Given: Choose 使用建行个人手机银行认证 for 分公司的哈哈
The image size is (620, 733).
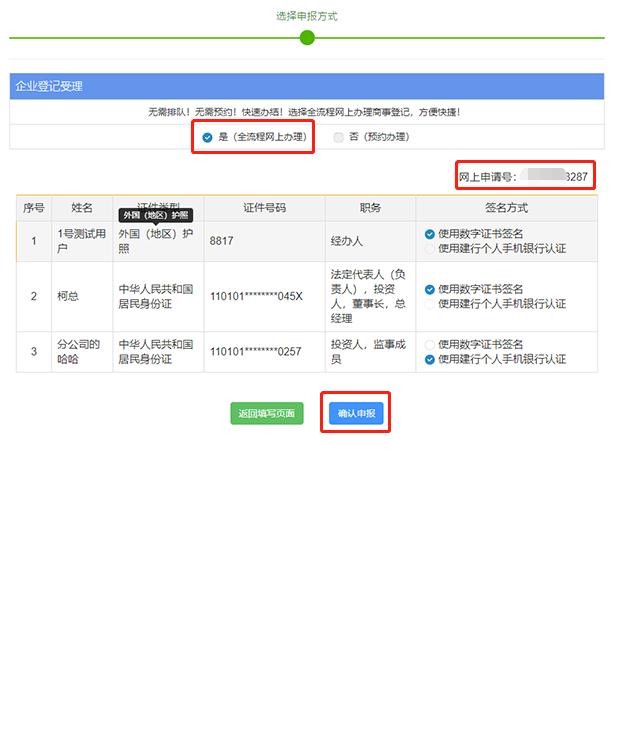Looking at the screenshot, I should coord(430,359).
